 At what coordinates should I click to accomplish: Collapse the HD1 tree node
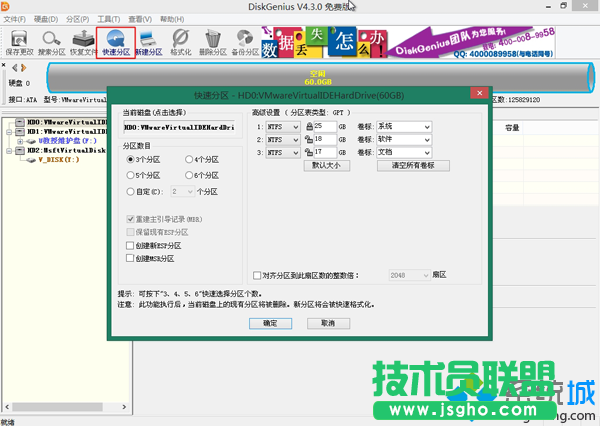click(9, 132)
